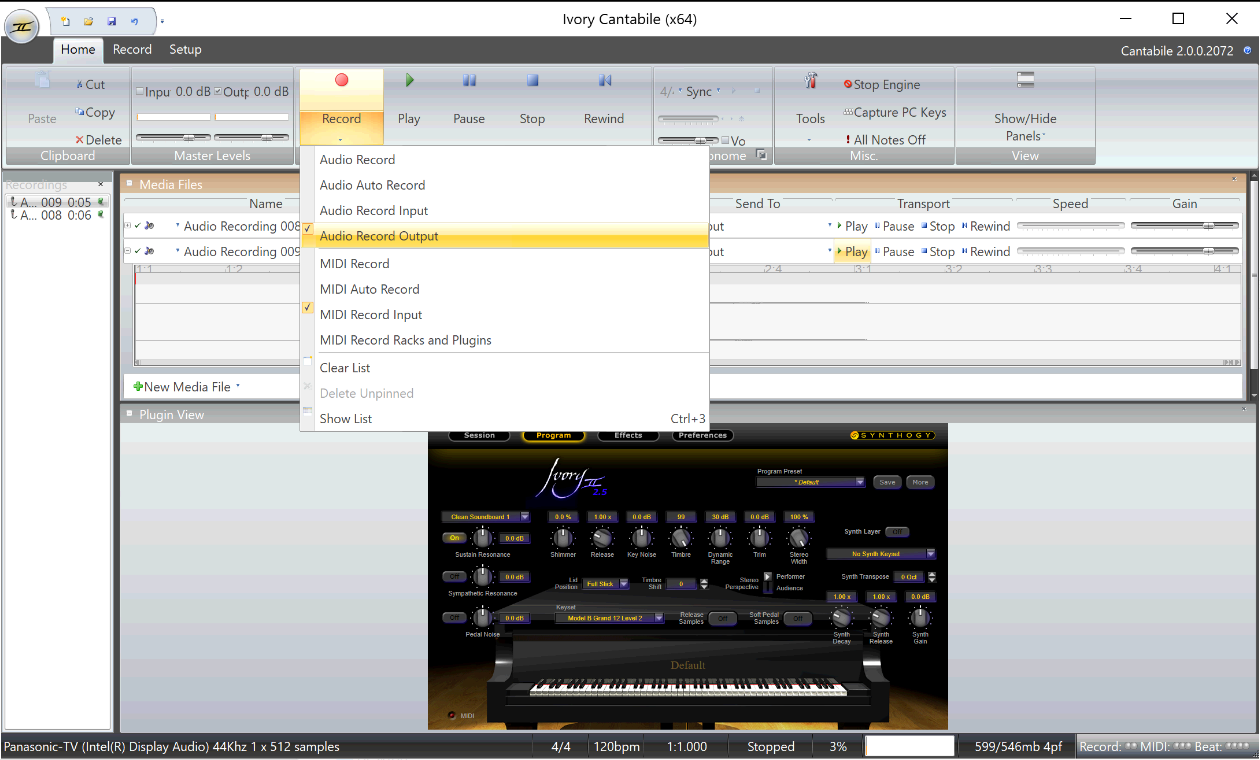Click Capture PC Keys
Viewport: 1260px width, 760px height.
[x=894, y=113]
